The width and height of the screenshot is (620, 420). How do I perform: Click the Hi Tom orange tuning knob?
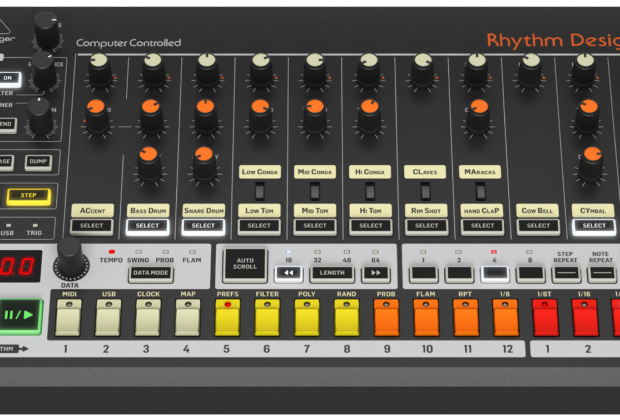click(369, 116)
